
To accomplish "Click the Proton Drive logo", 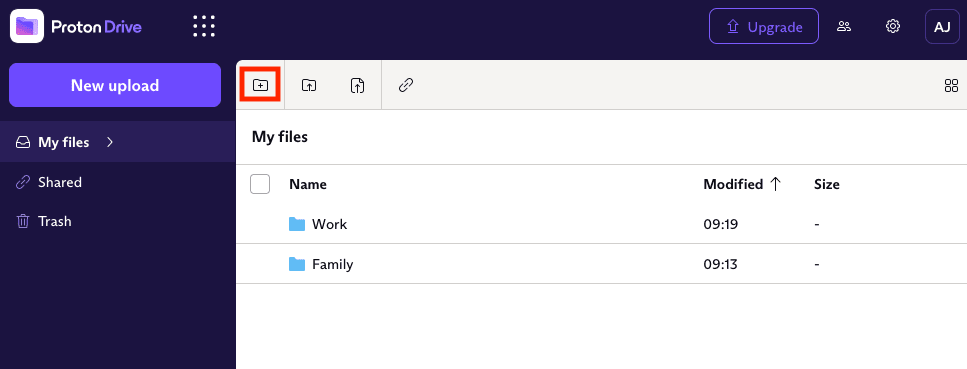I will (76, 27).
